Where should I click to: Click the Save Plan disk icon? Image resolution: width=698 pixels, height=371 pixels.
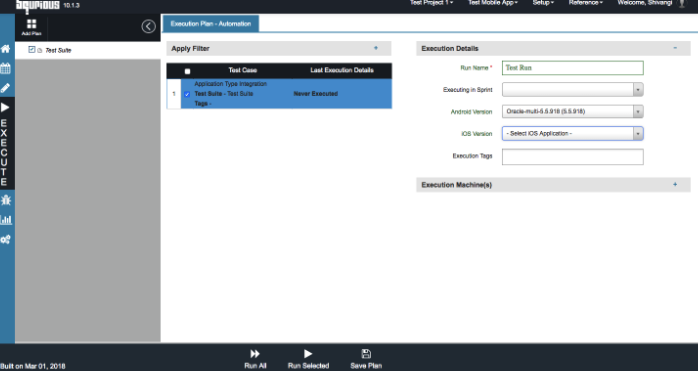(366, 354)
